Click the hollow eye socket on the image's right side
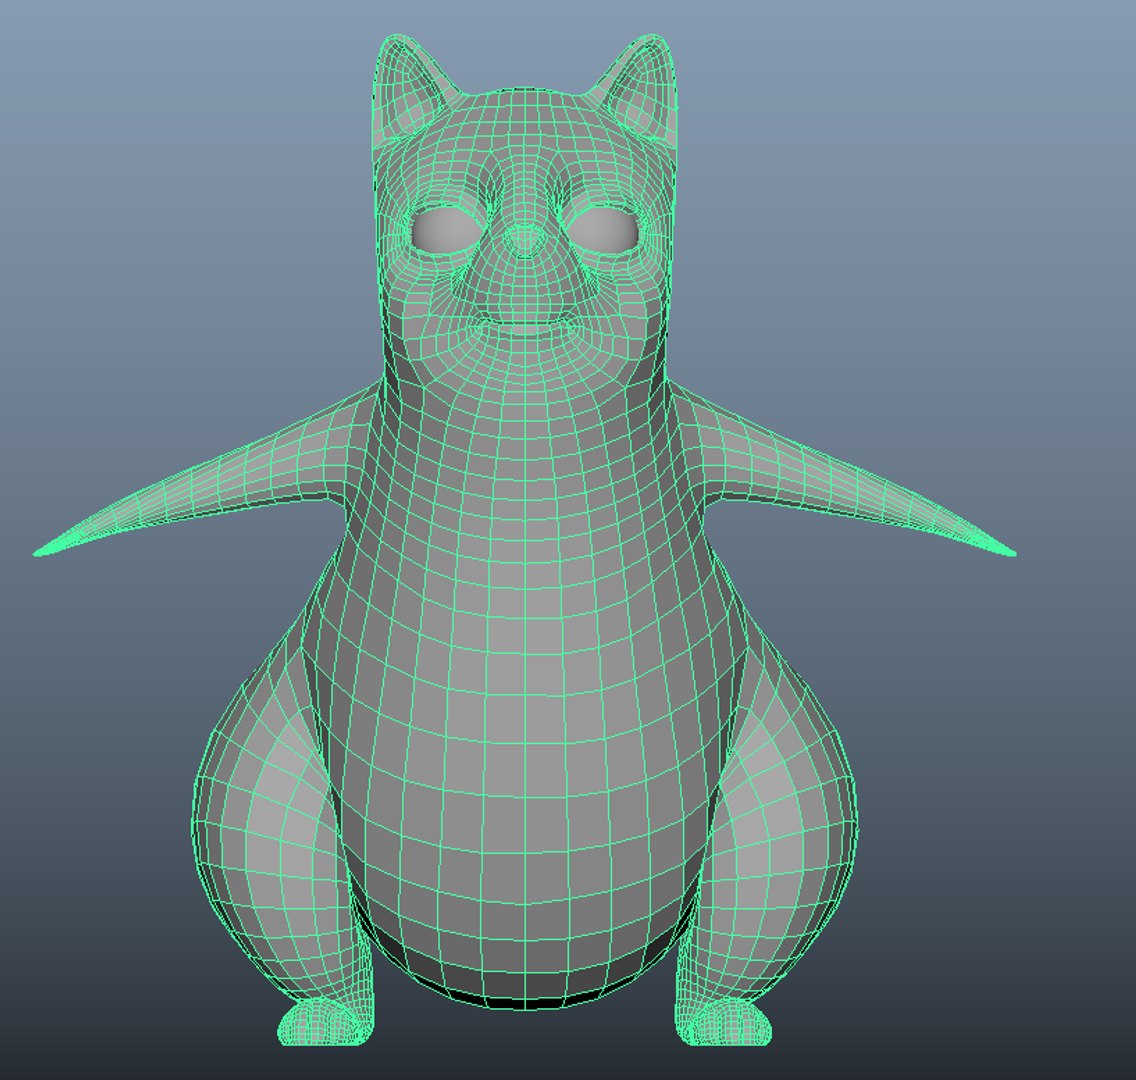The height and width of the screenshot is (1080, 1136). [604, 229]
